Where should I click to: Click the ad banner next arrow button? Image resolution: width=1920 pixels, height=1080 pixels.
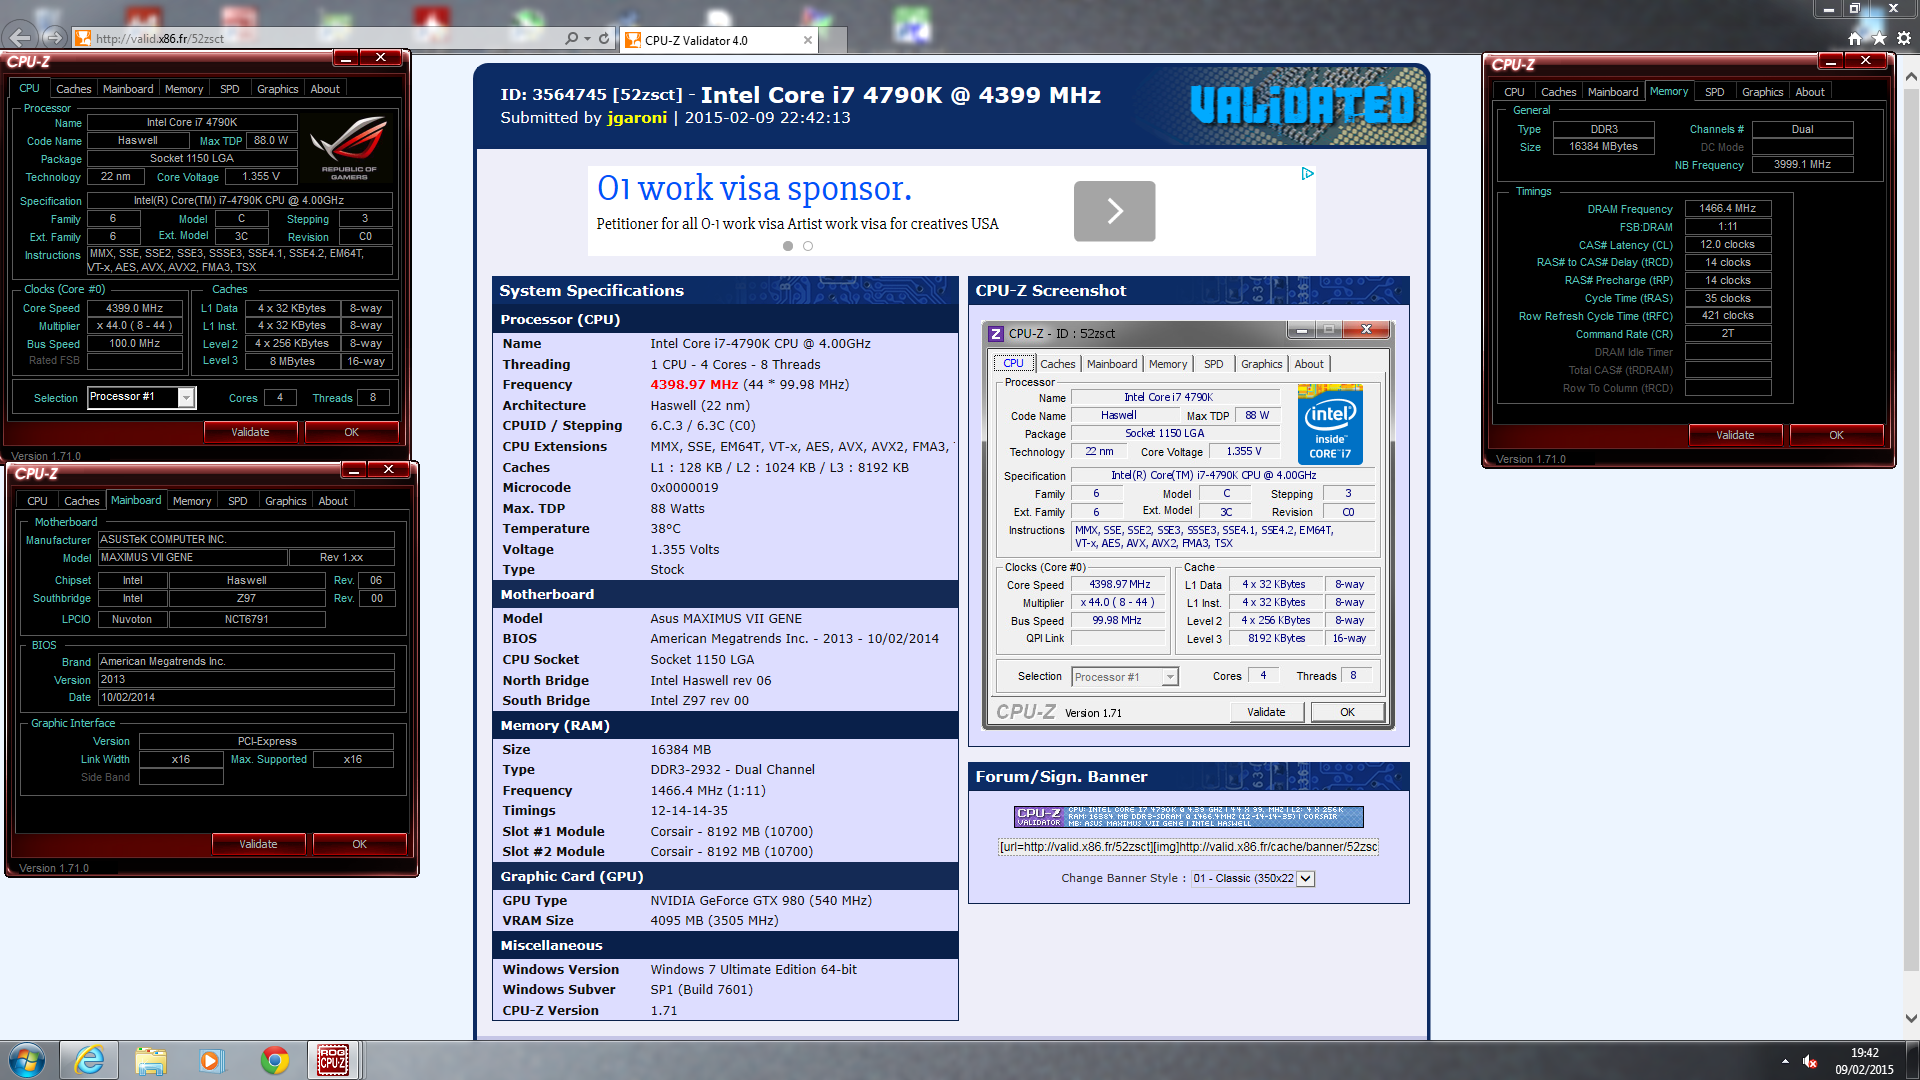click(1114, 211)
